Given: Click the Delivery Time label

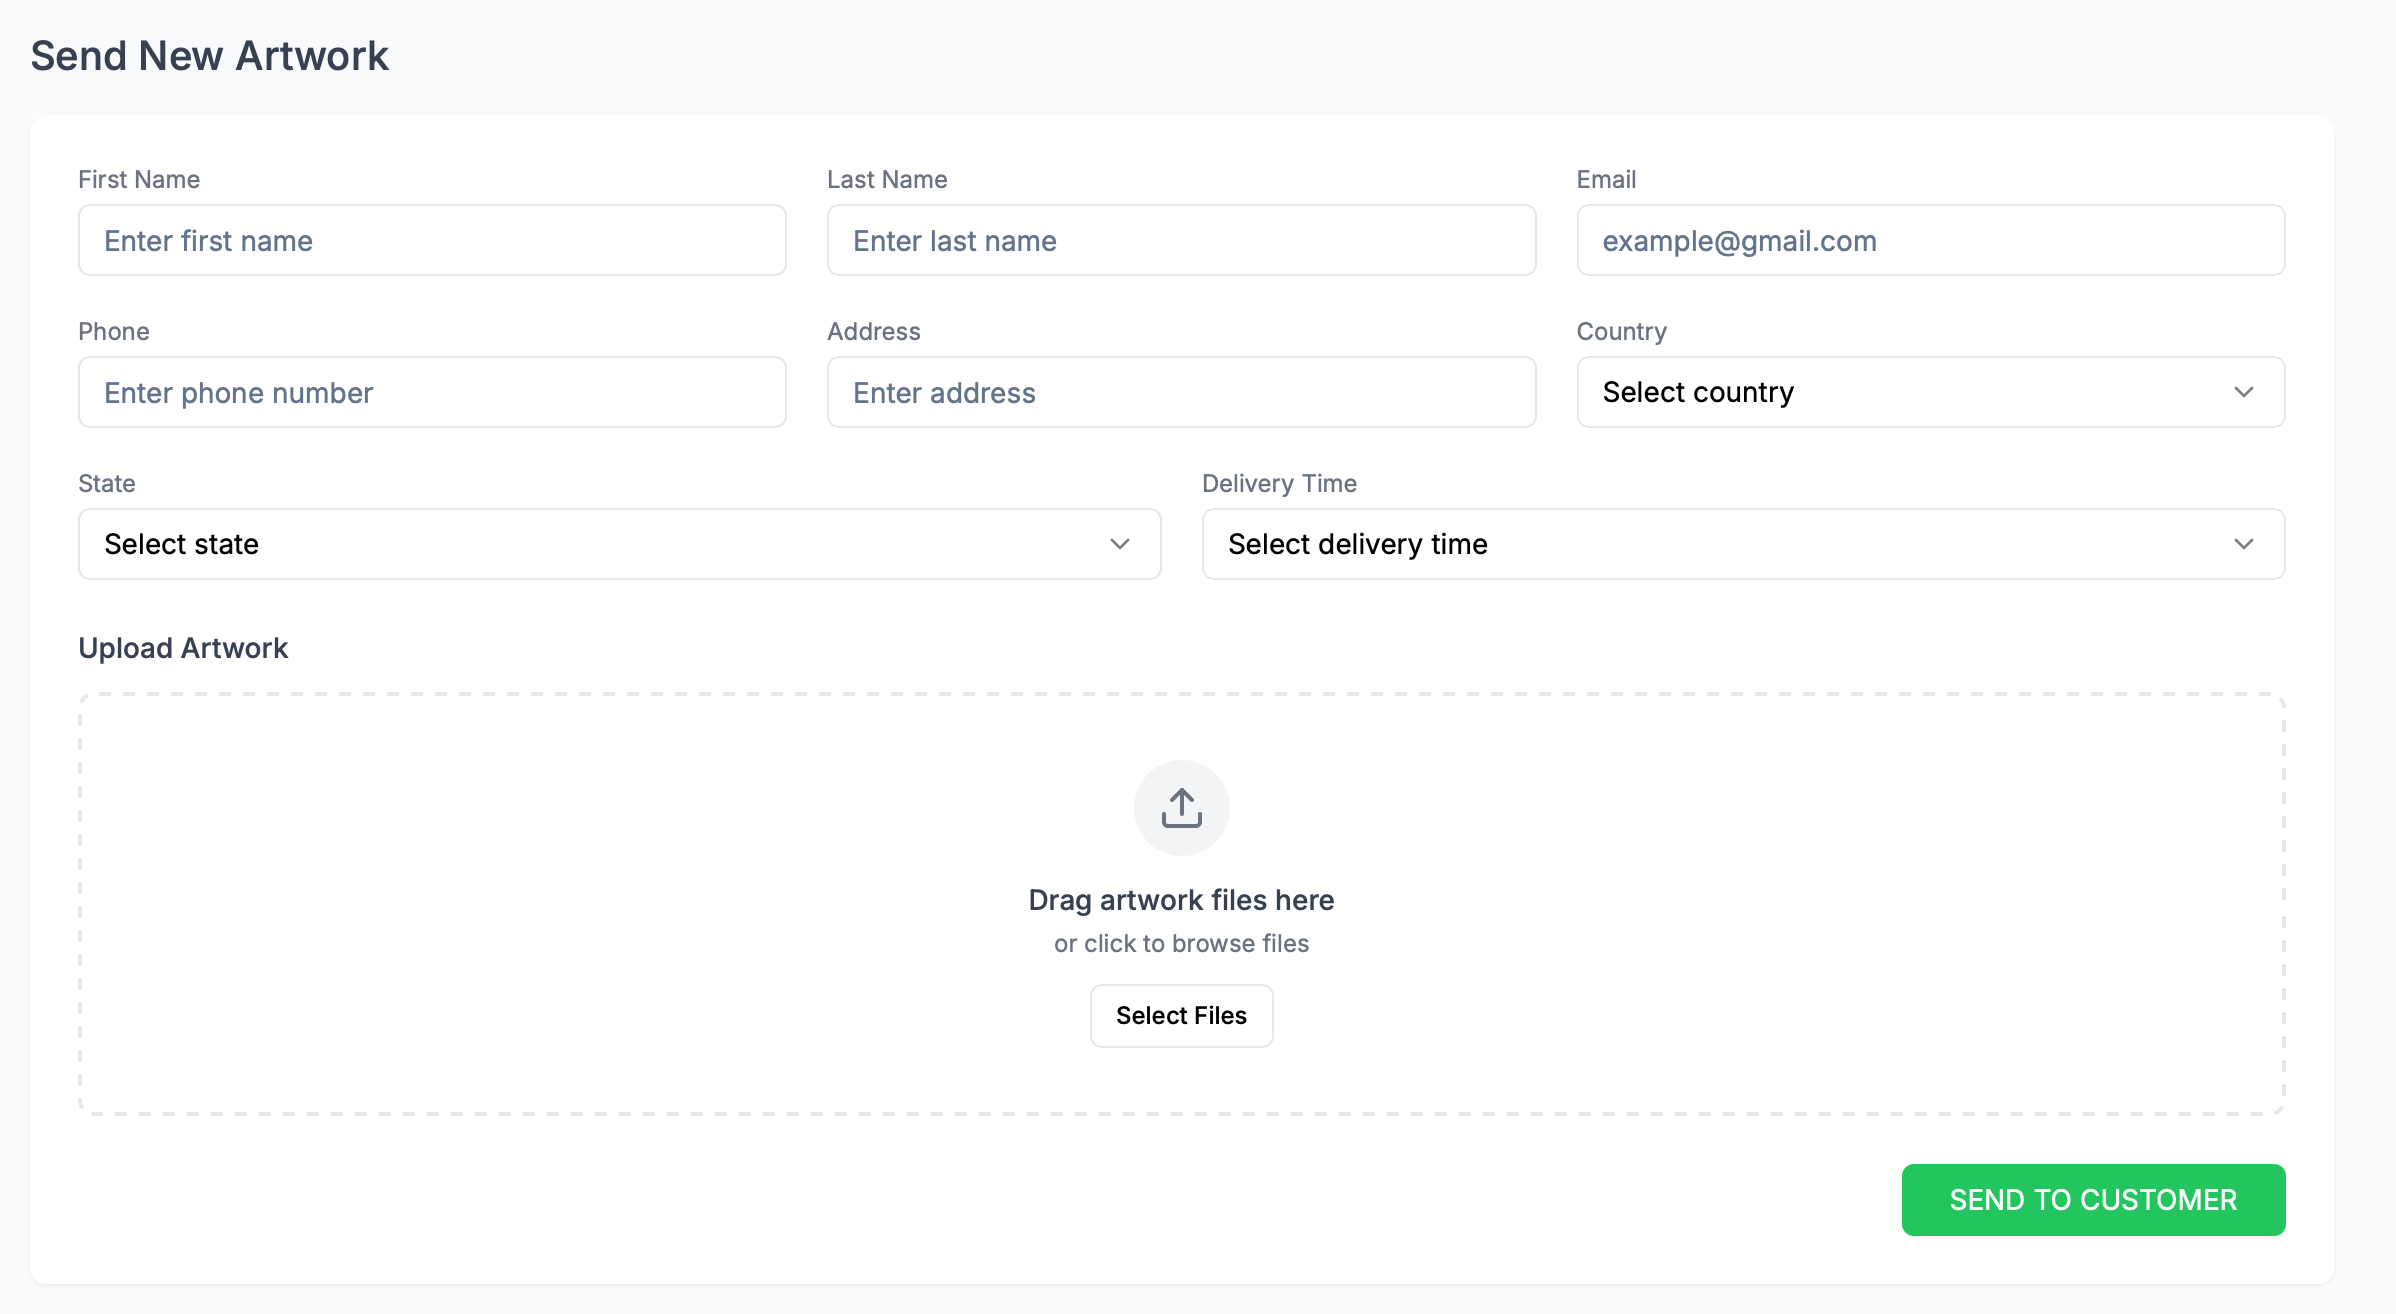Looking at the screenshot, I should point(1279,483).
